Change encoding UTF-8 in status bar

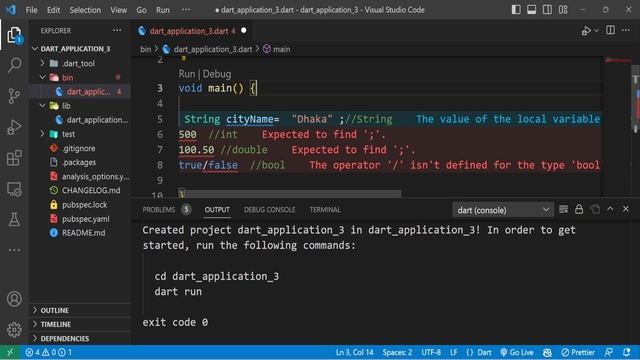coord(431,352)
